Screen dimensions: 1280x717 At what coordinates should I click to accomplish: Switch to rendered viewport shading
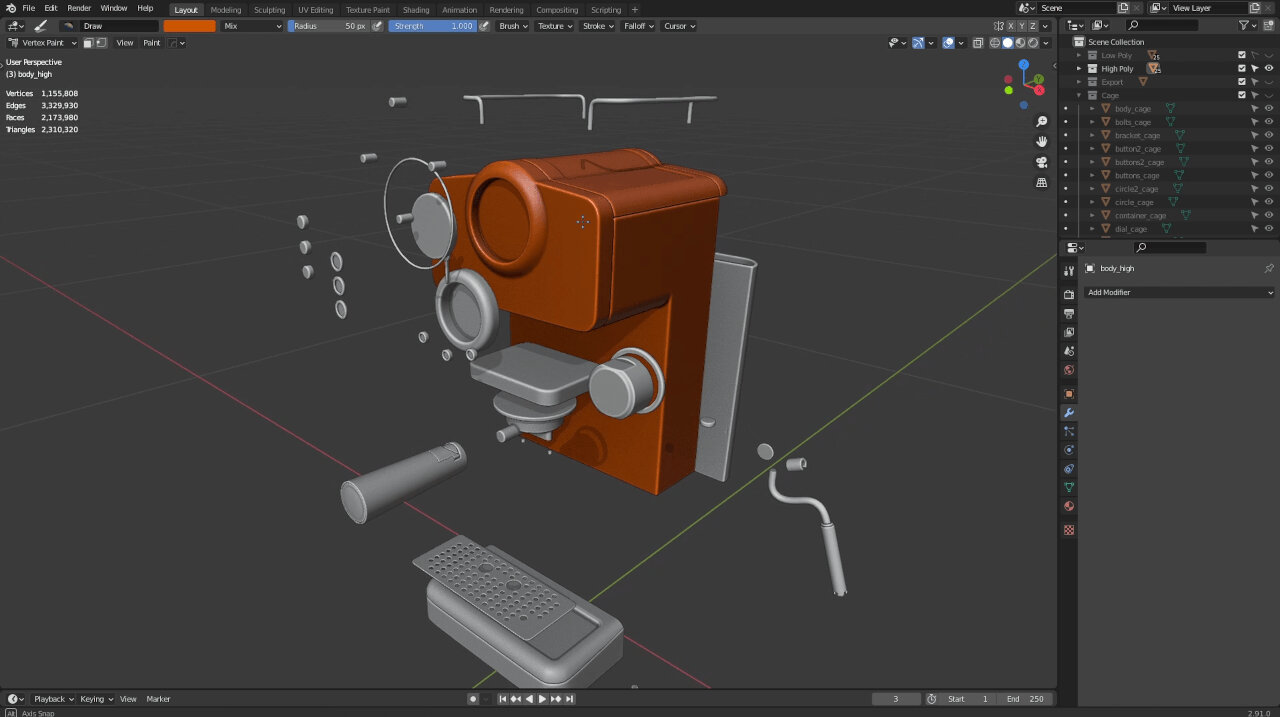1032,43
